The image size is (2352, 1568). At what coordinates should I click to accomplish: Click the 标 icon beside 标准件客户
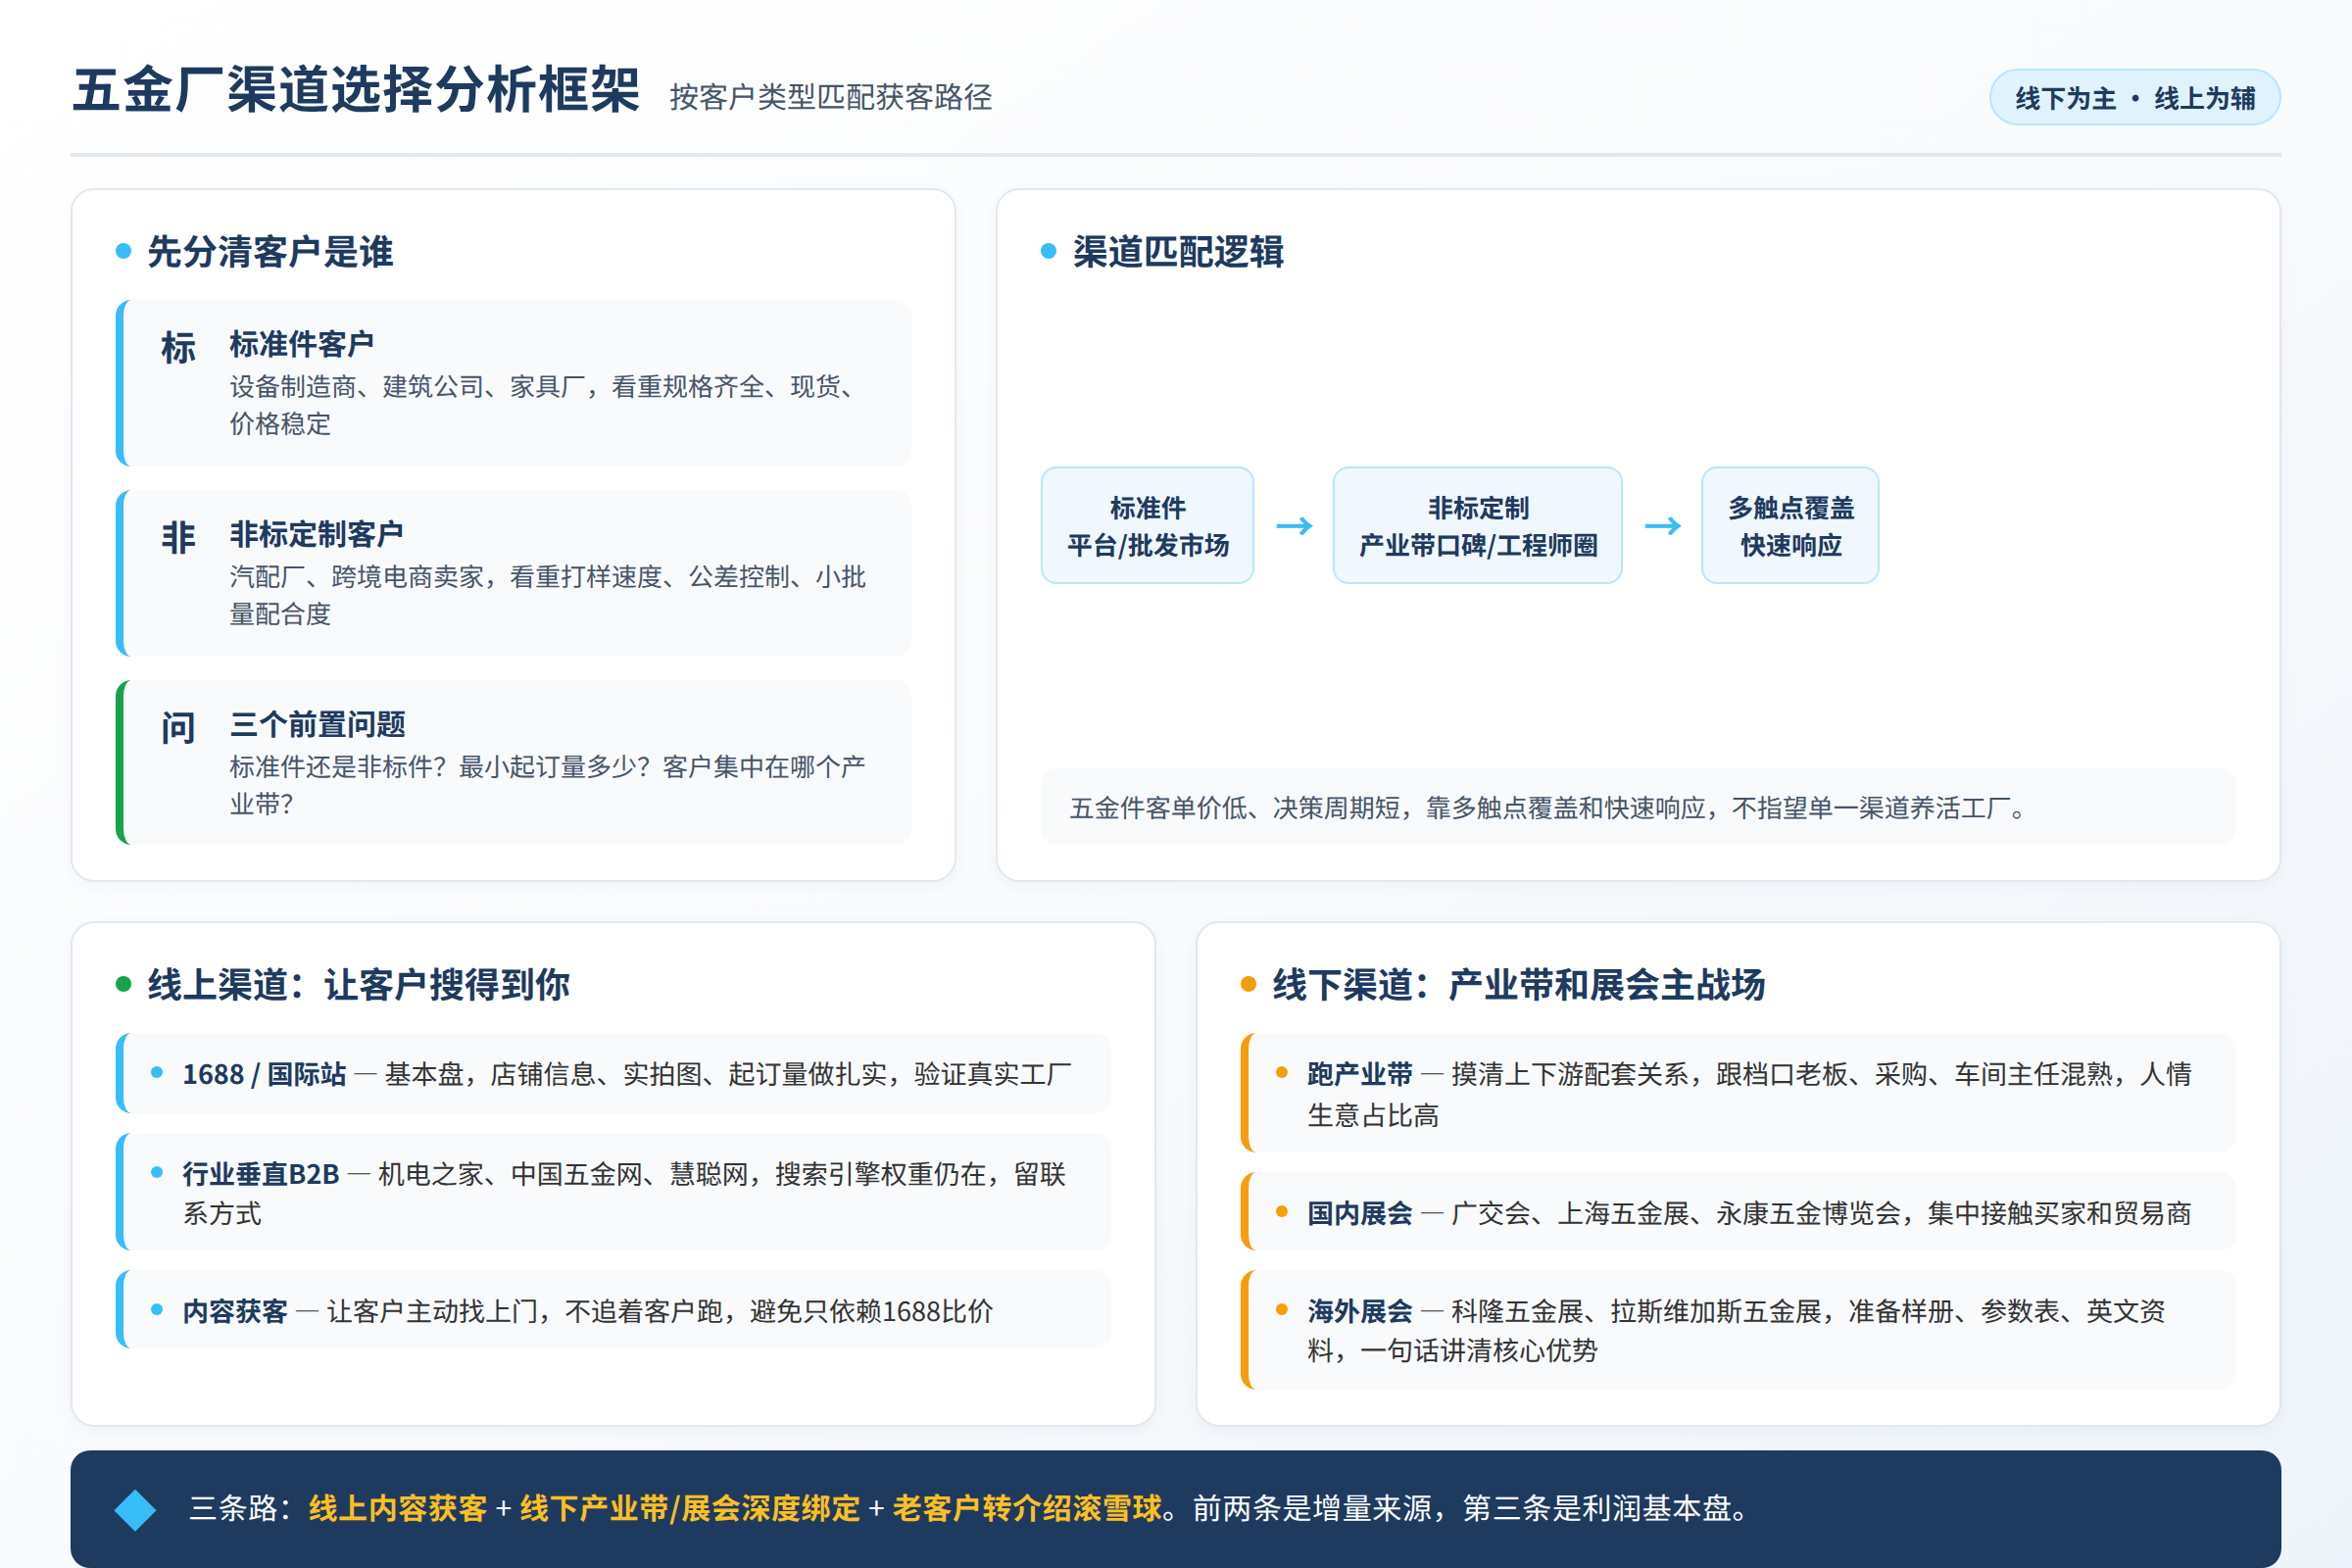click(178, 348)
